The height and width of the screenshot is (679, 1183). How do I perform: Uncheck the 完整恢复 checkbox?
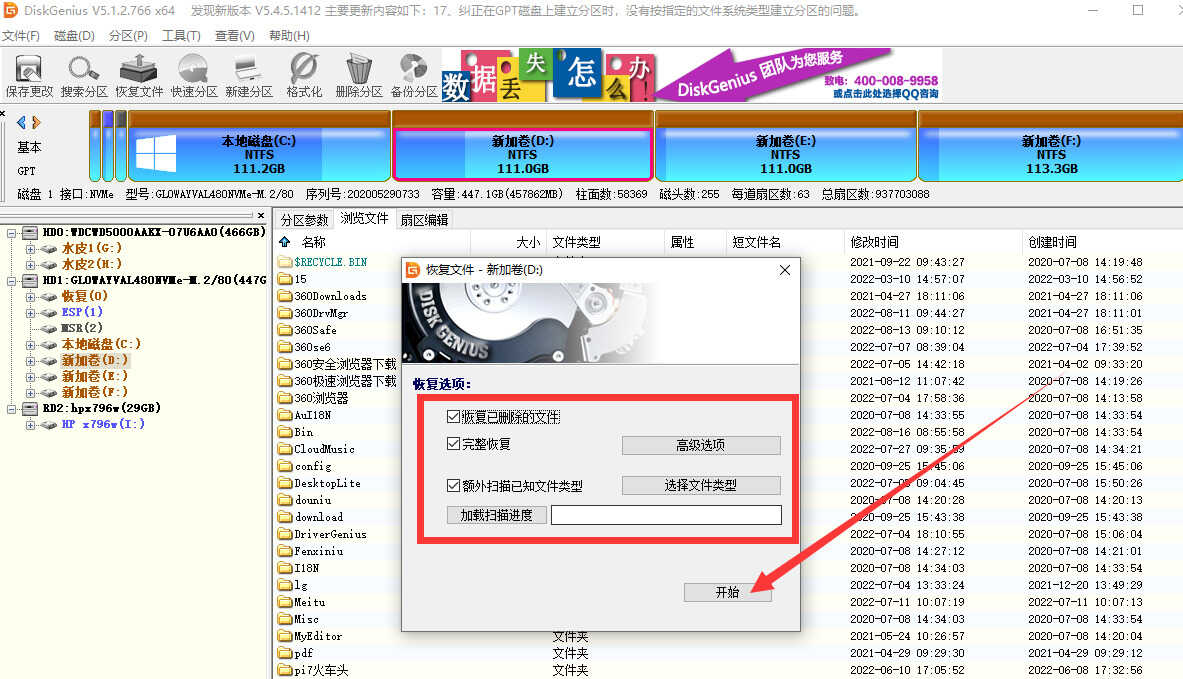[453, 444]
